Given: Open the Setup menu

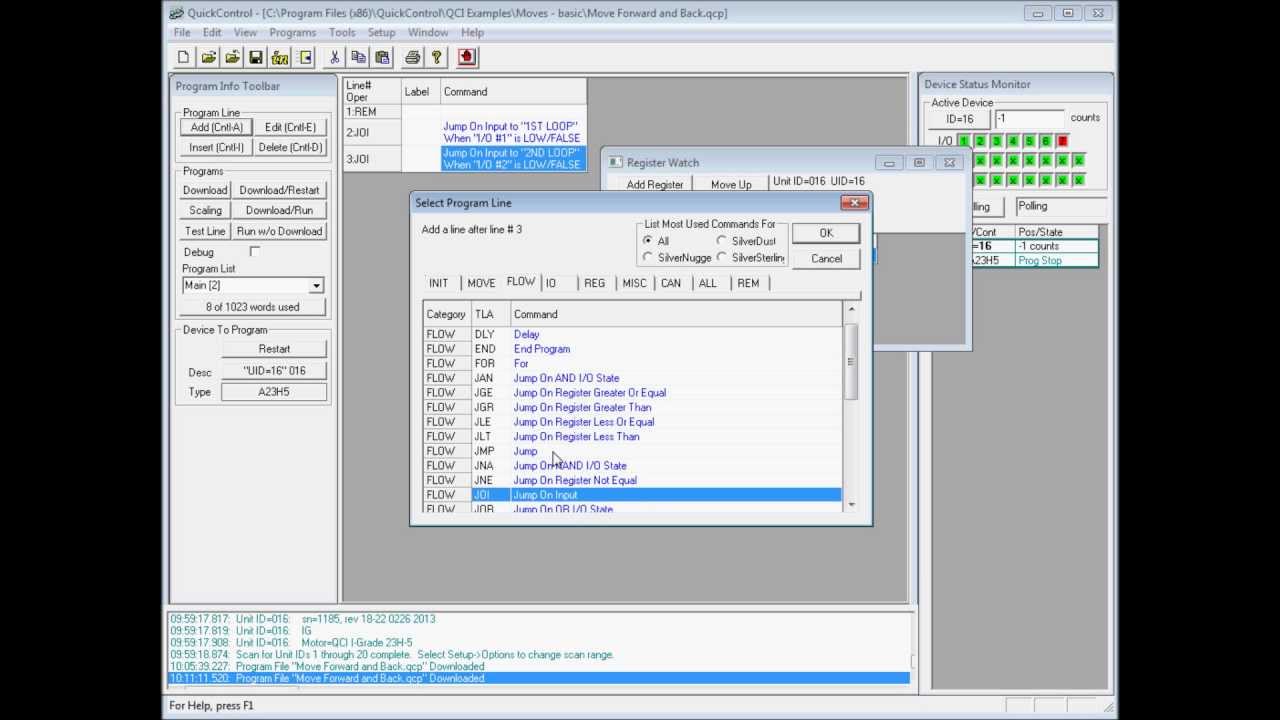Looking at the screenshot, I should [382, 33].
